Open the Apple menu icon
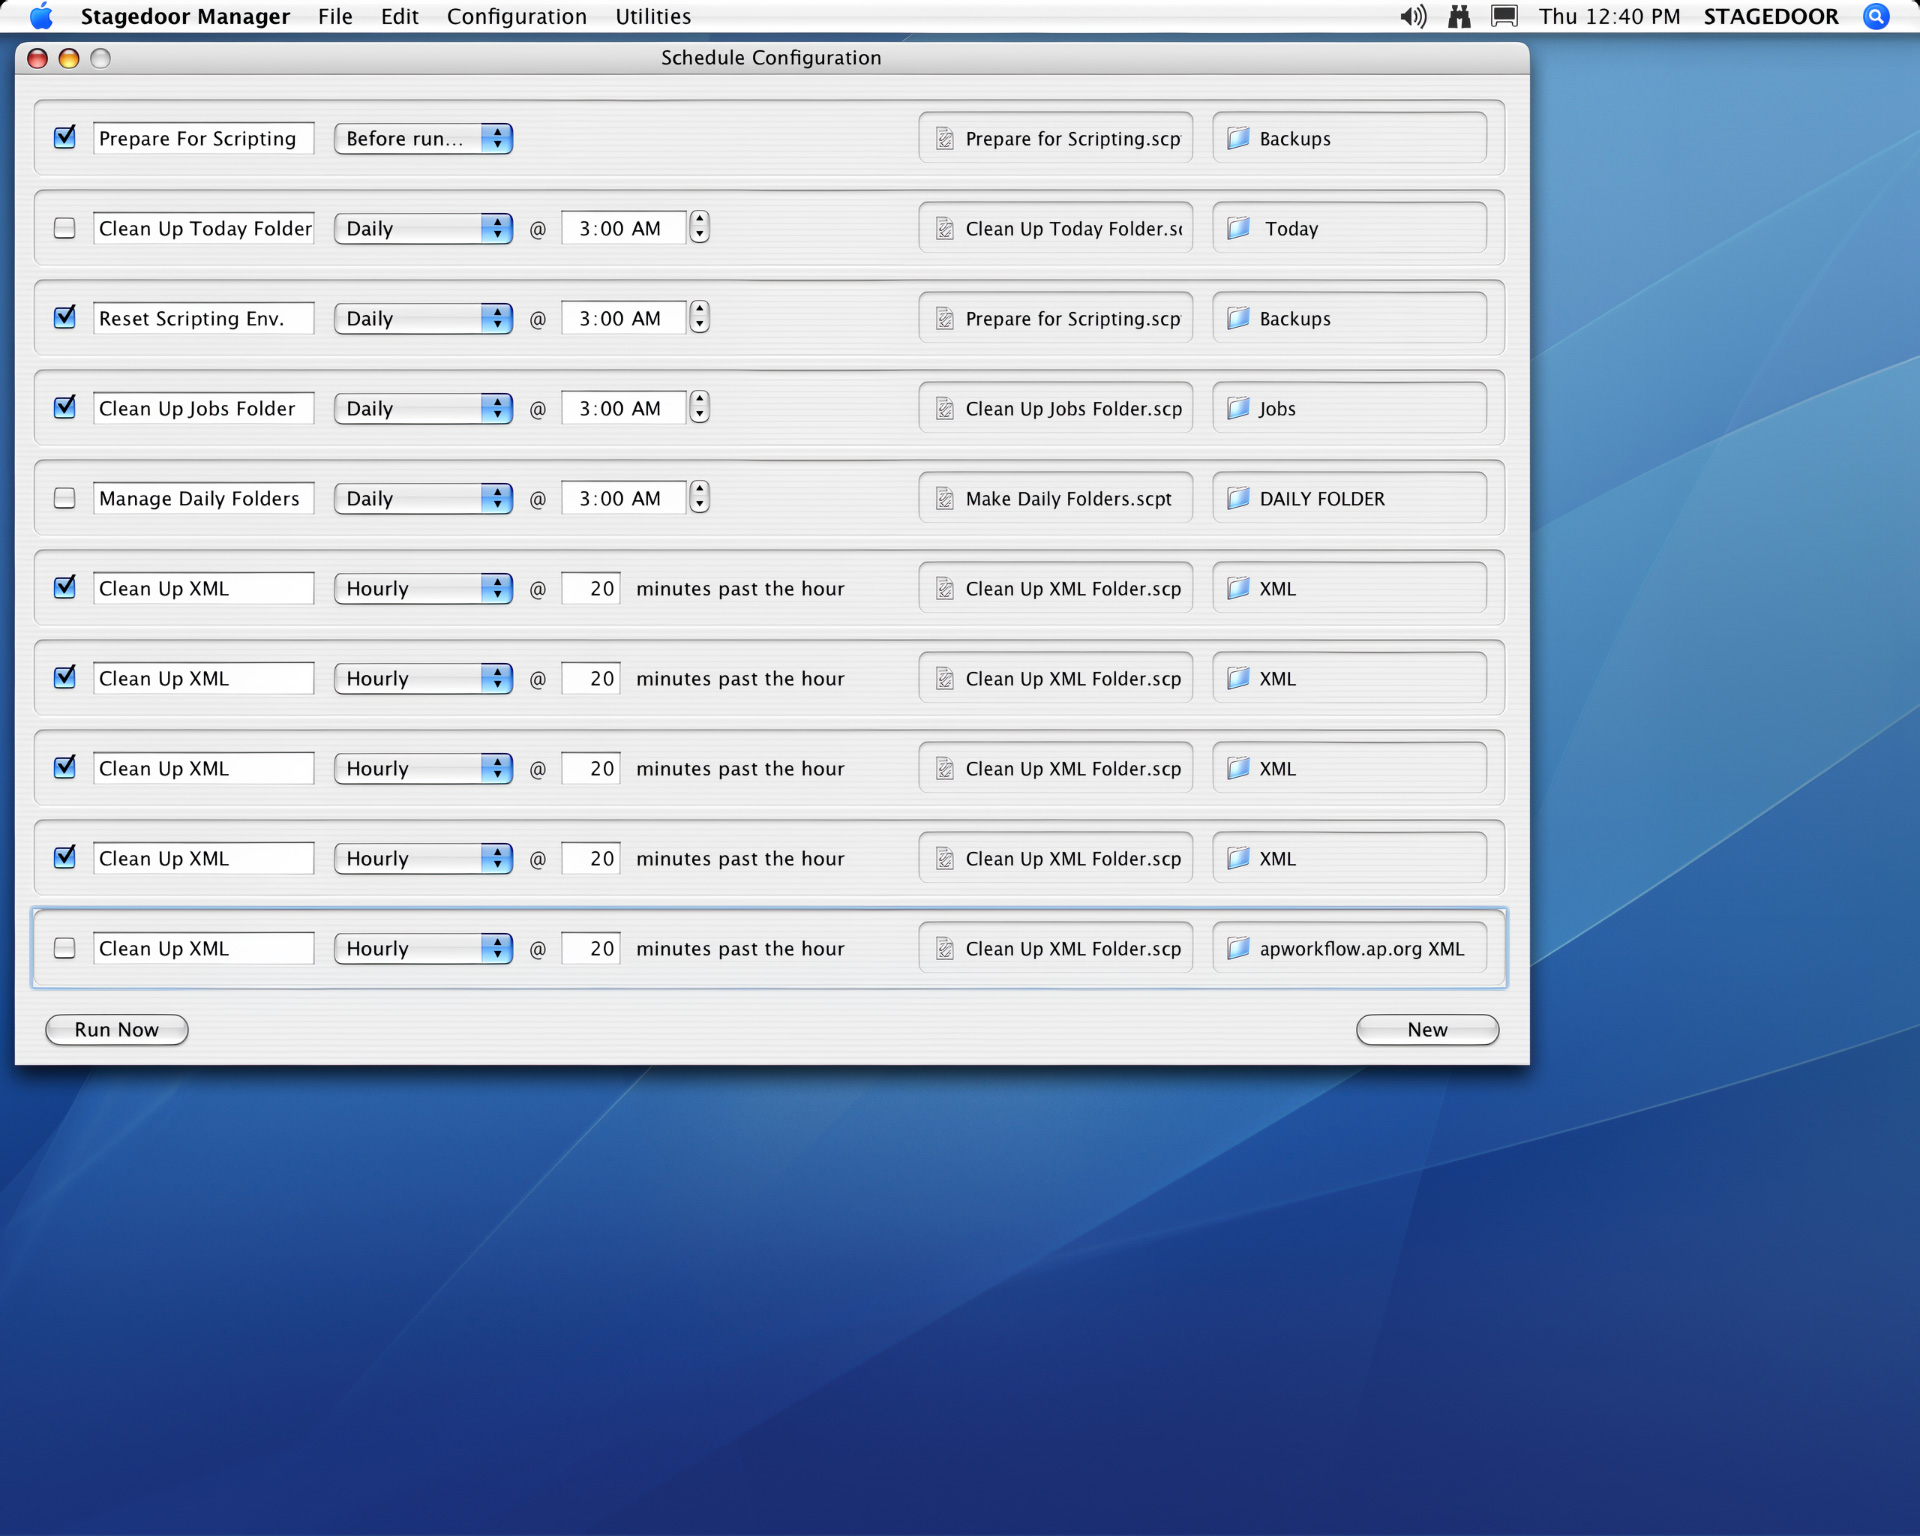The image size is (1920, 1536). 41,16
